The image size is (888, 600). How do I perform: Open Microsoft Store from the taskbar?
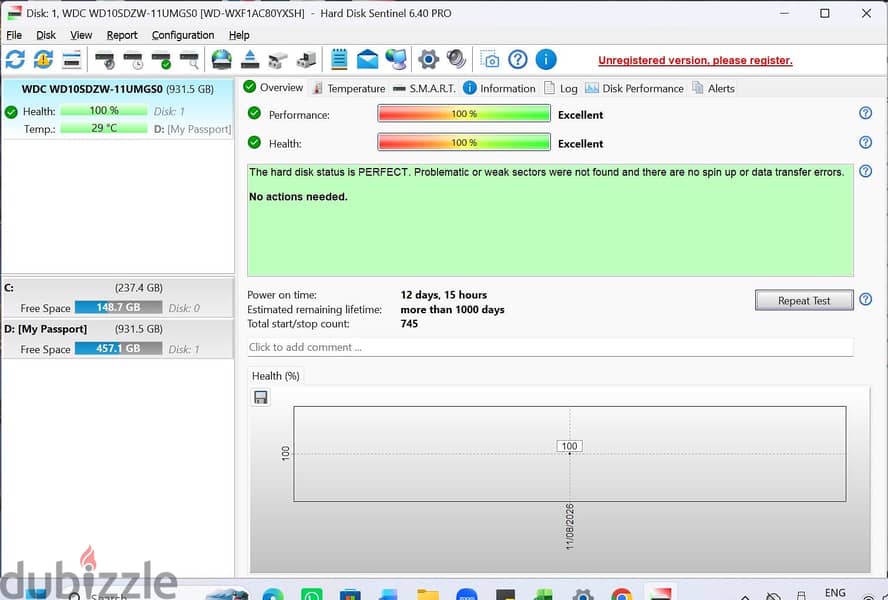[350, 595]
